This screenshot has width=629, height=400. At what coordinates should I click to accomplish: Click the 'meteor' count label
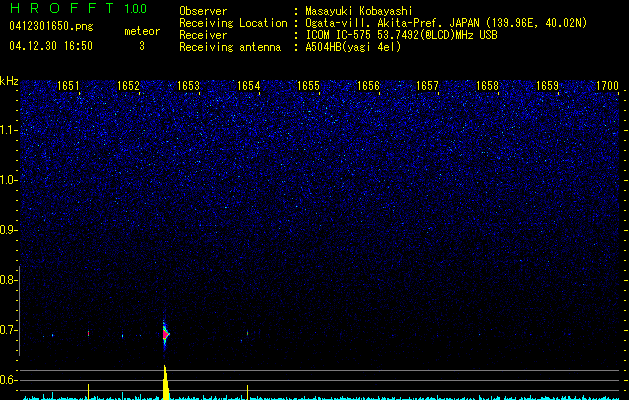click(x=142, y=31)
